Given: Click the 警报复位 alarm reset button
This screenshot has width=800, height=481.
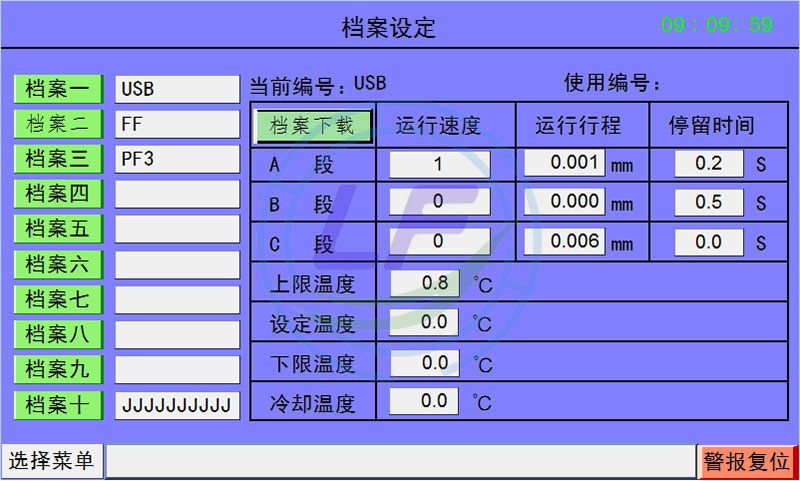Looking at the screenshot, I should (747, 461).
